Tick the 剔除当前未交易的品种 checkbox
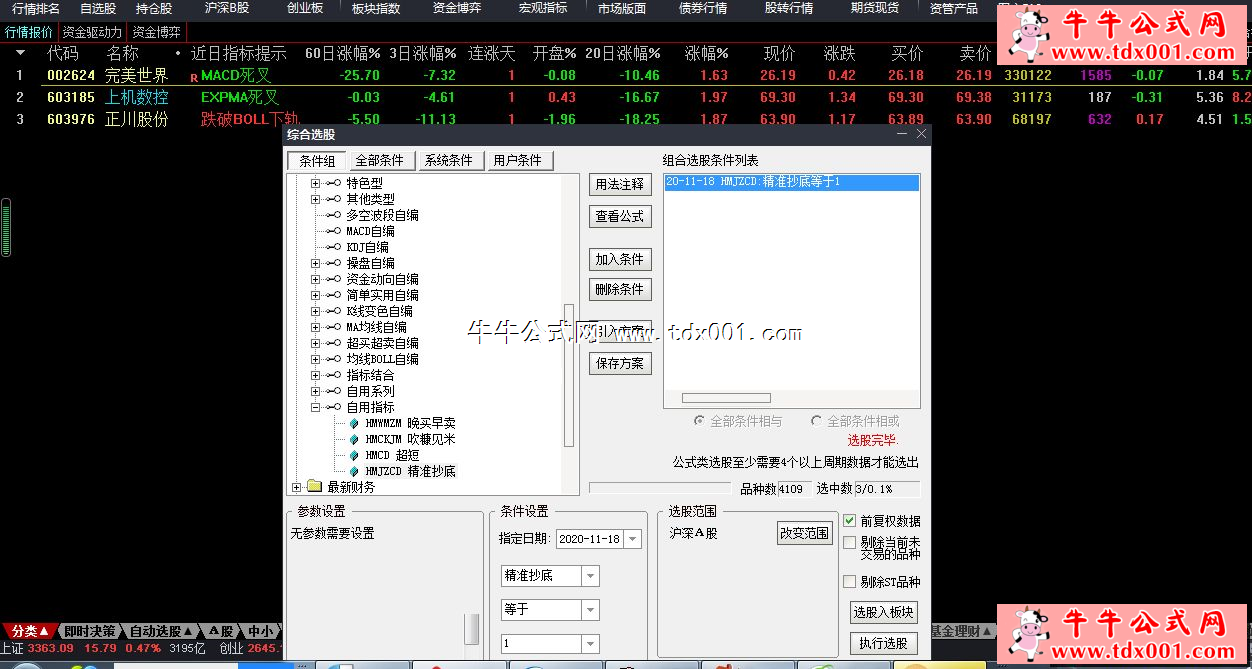1252x669 pixels. click(849, 543)
